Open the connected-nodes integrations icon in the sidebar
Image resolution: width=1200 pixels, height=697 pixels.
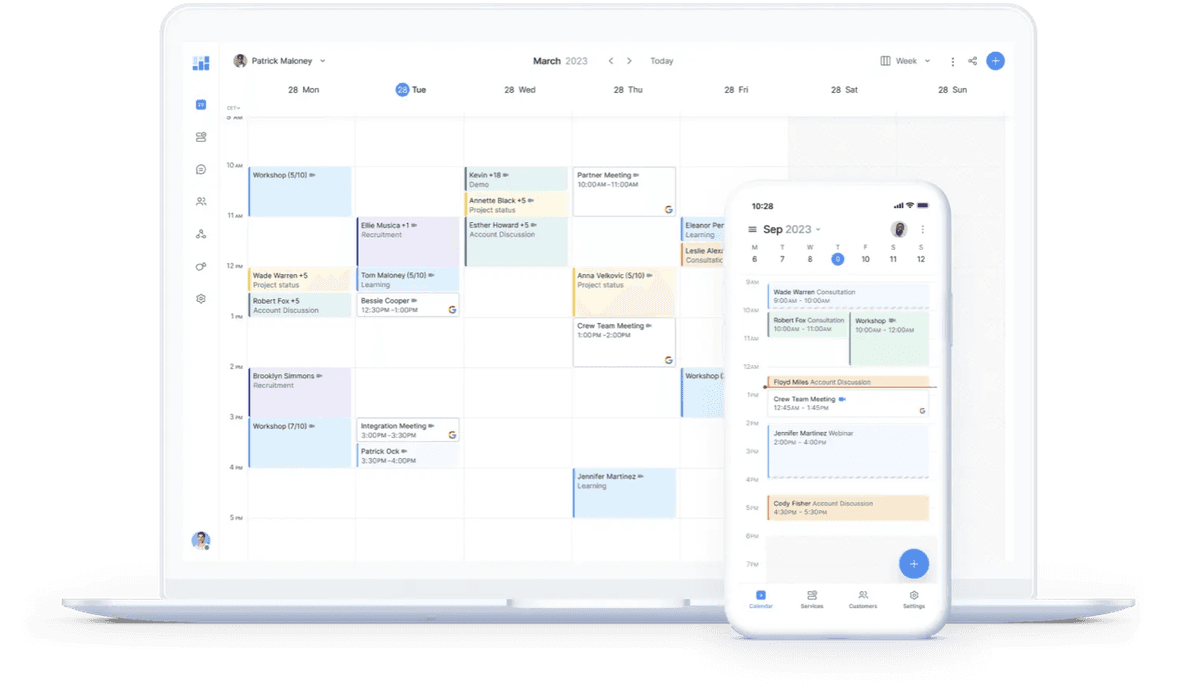201,234
